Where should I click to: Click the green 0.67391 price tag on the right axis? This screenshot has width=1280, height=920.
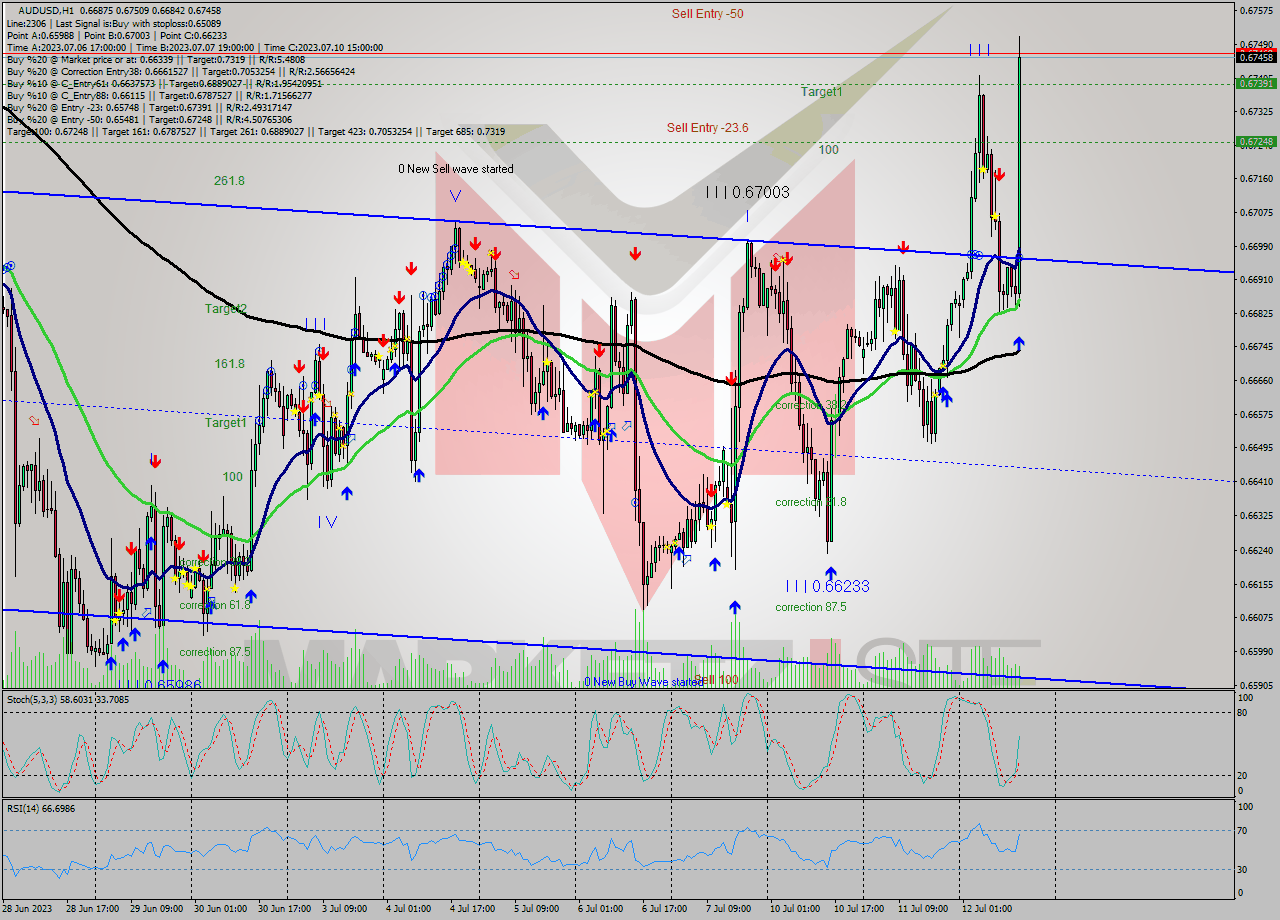[1256, 87]
